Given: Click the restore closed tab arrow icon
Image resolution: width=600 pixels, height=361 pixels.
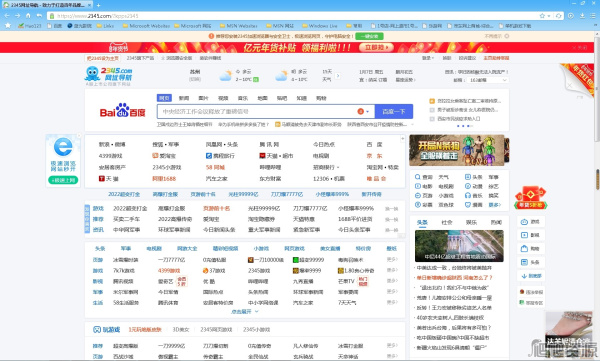Looking at the screenshot, I should (x=39, y=16).
